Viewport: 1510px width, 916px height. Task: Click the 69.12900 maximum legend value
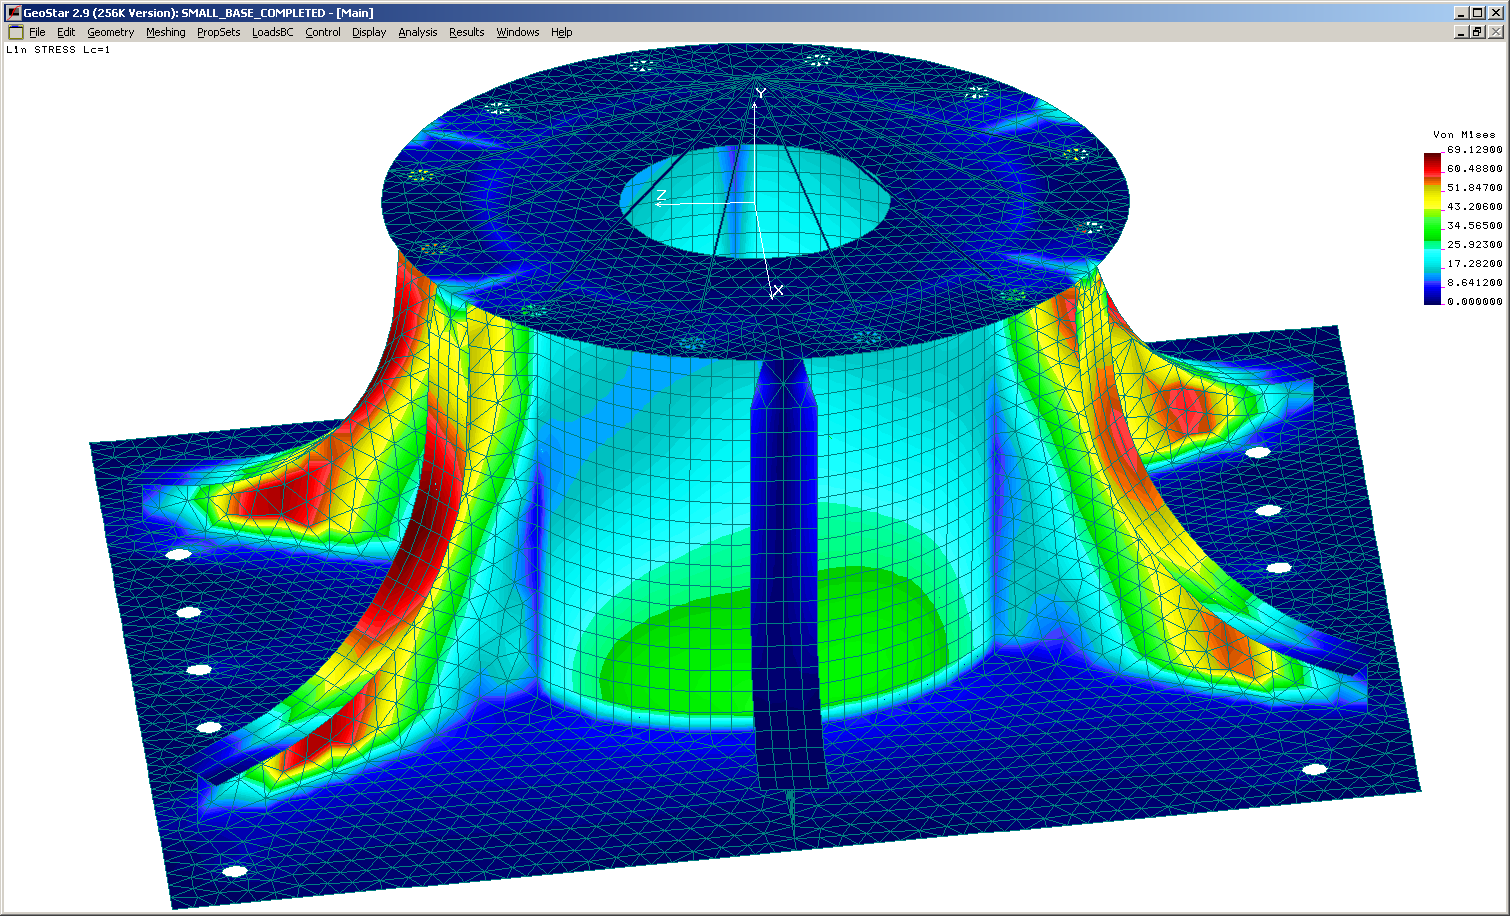tap(1474, 149)
